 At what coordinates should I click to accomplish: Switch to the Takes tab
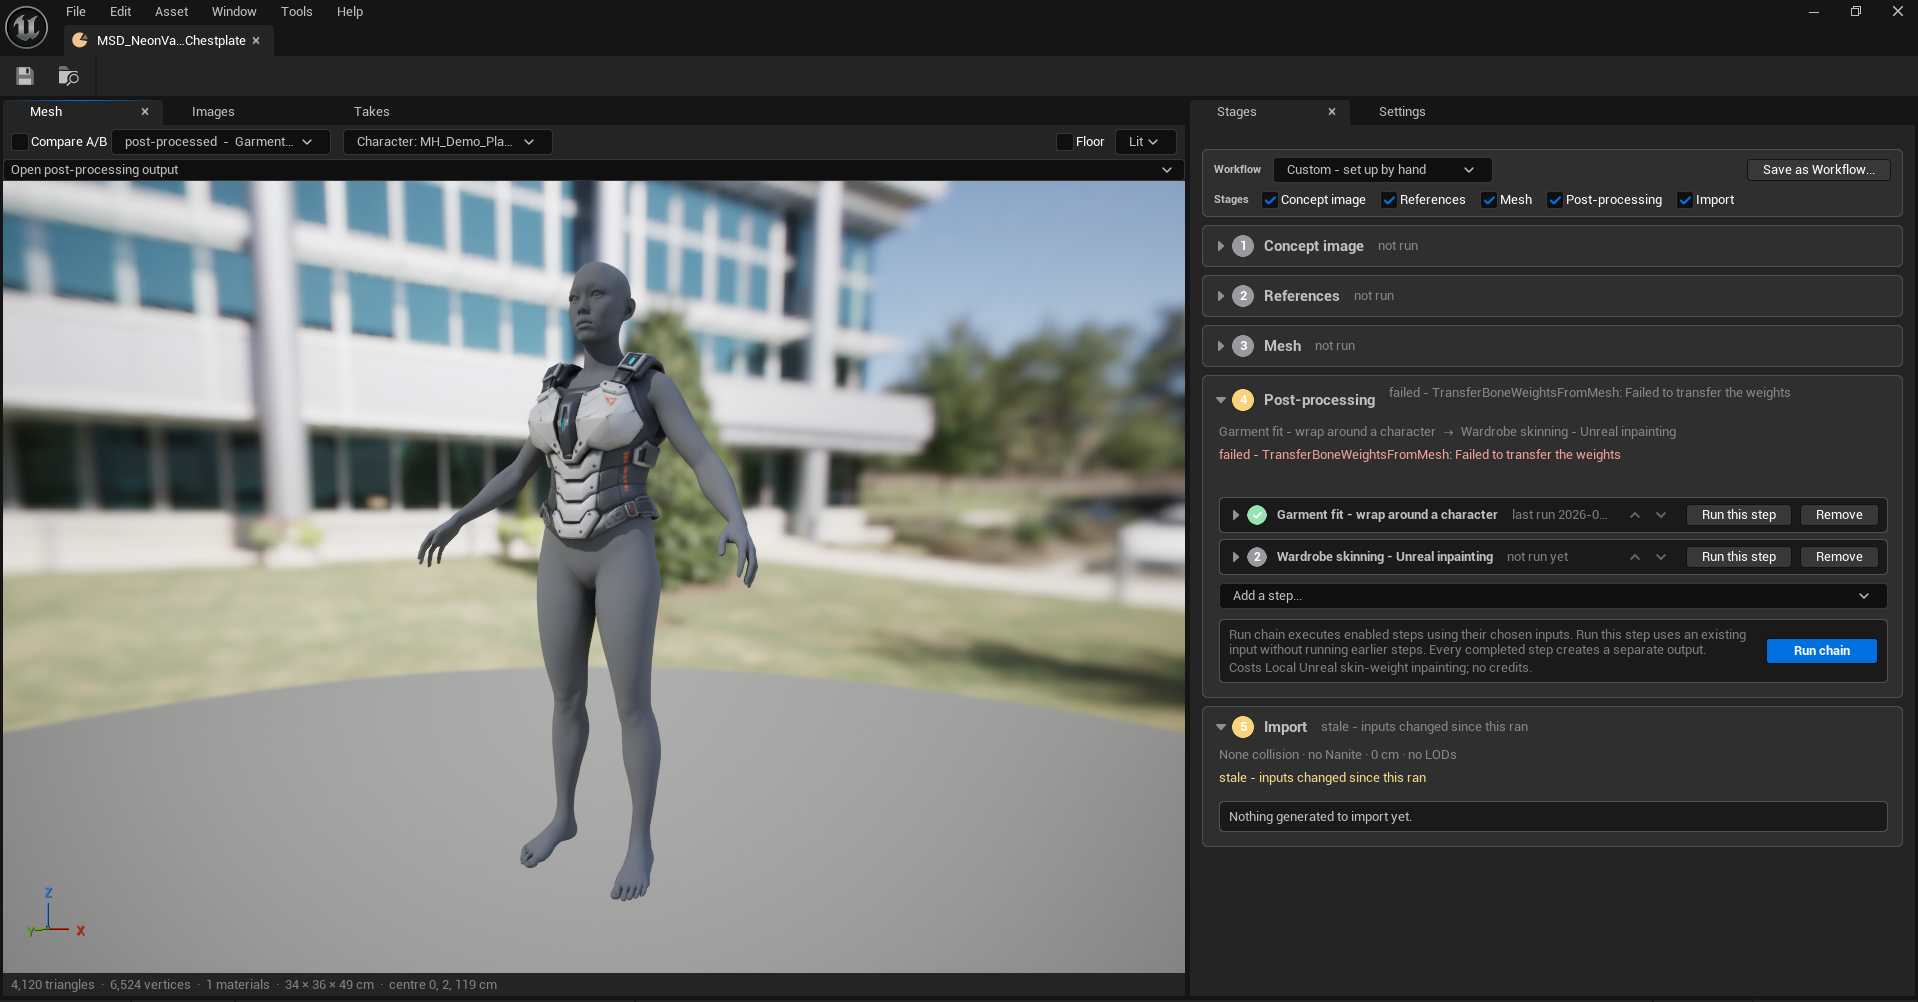(x=371, y=112)
